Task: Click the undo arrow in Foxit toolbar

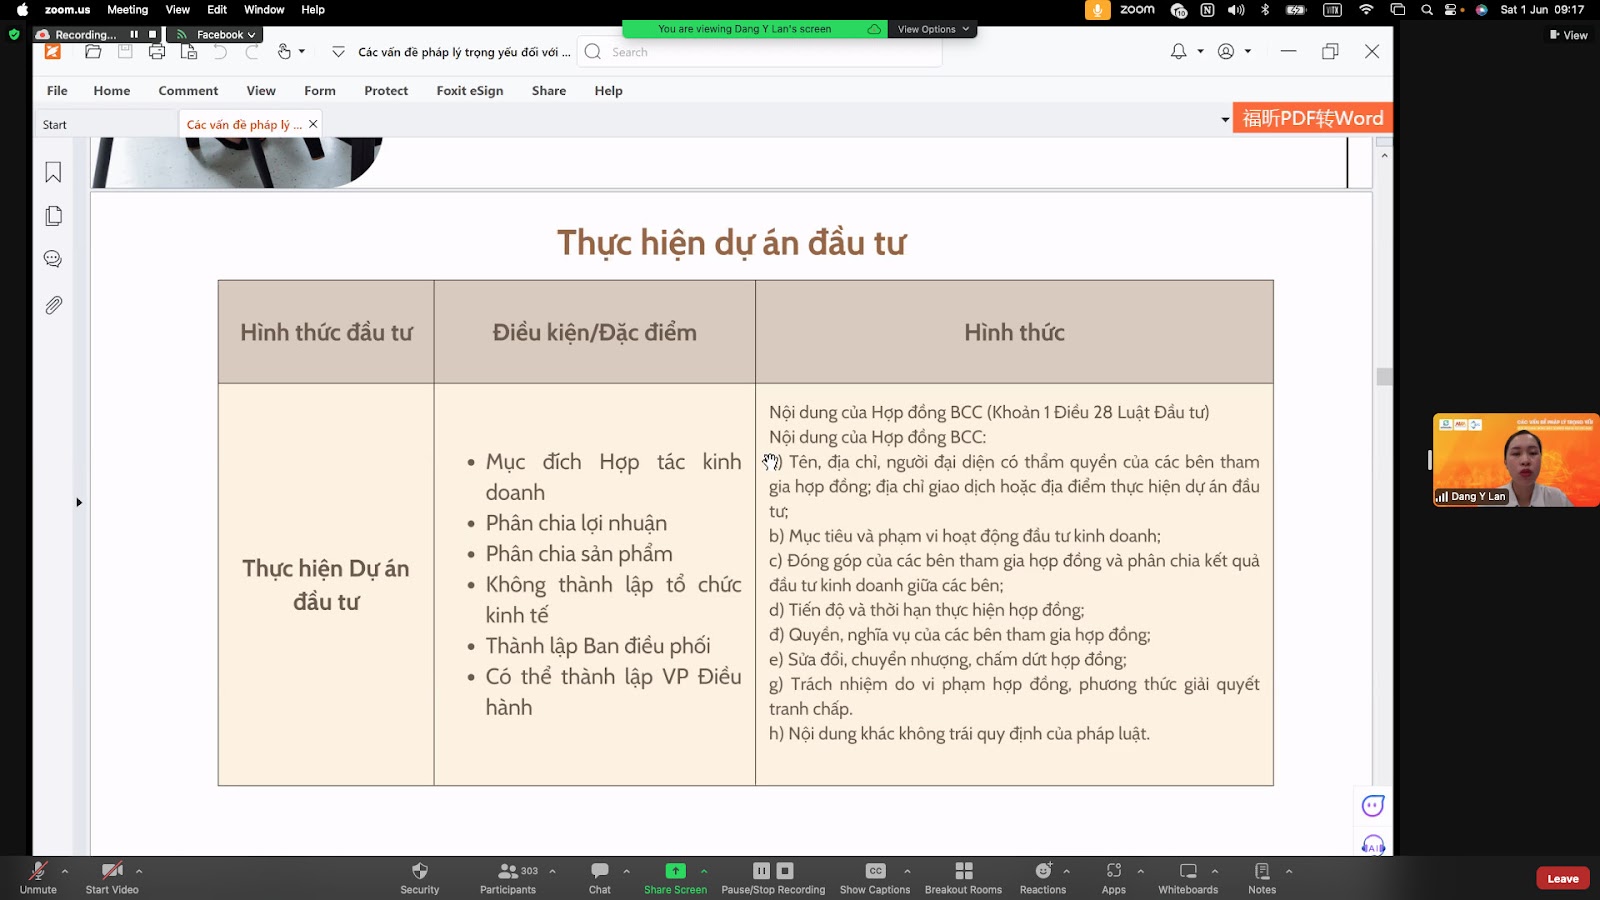Action: coord(220,52)
